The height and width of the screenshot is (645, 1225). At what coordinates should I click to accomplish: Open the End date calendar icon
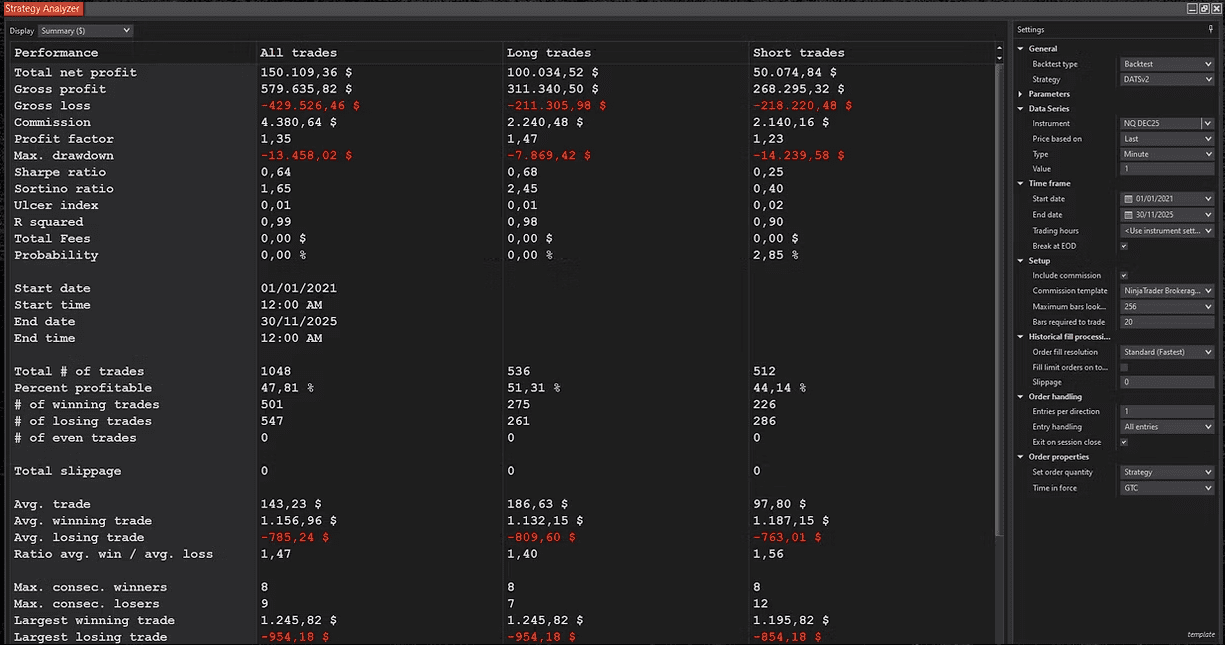tap(1128, 215)
